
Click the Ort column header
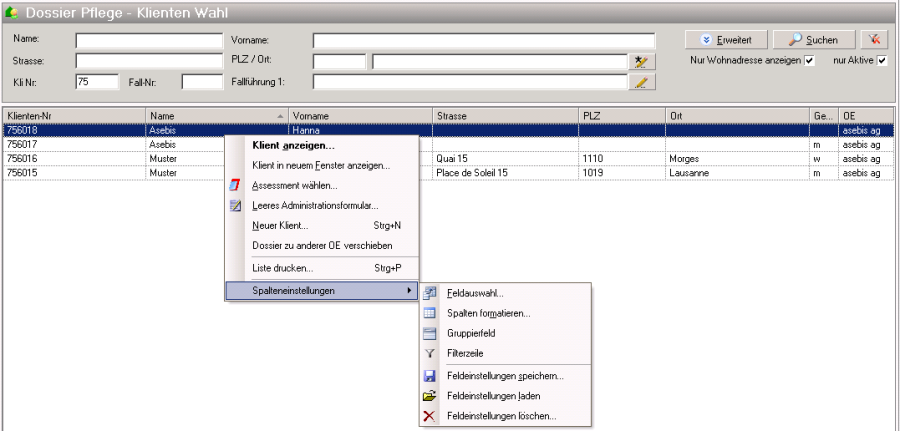[x=738, y=116]
